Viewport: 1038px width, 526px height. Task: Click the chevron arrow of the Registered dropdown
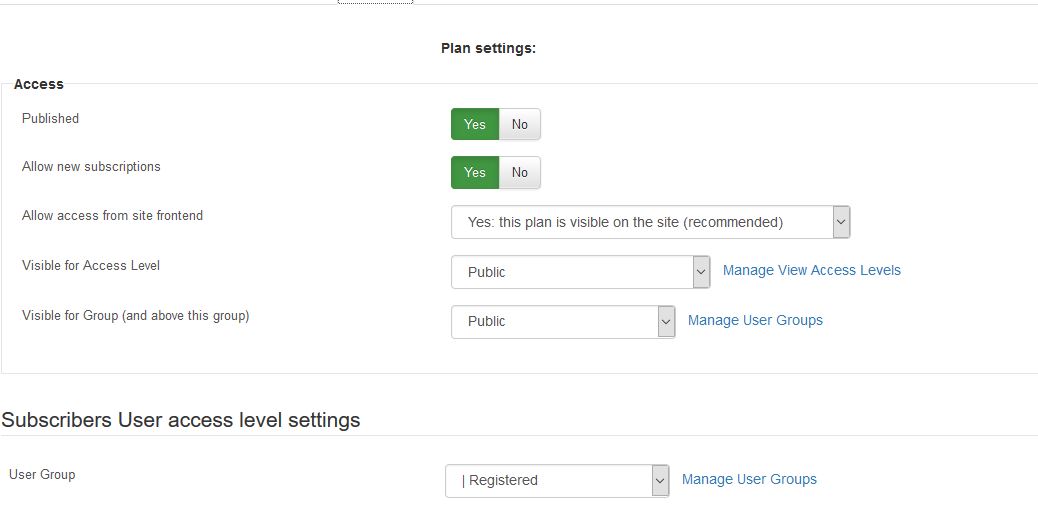click(660, 480)
